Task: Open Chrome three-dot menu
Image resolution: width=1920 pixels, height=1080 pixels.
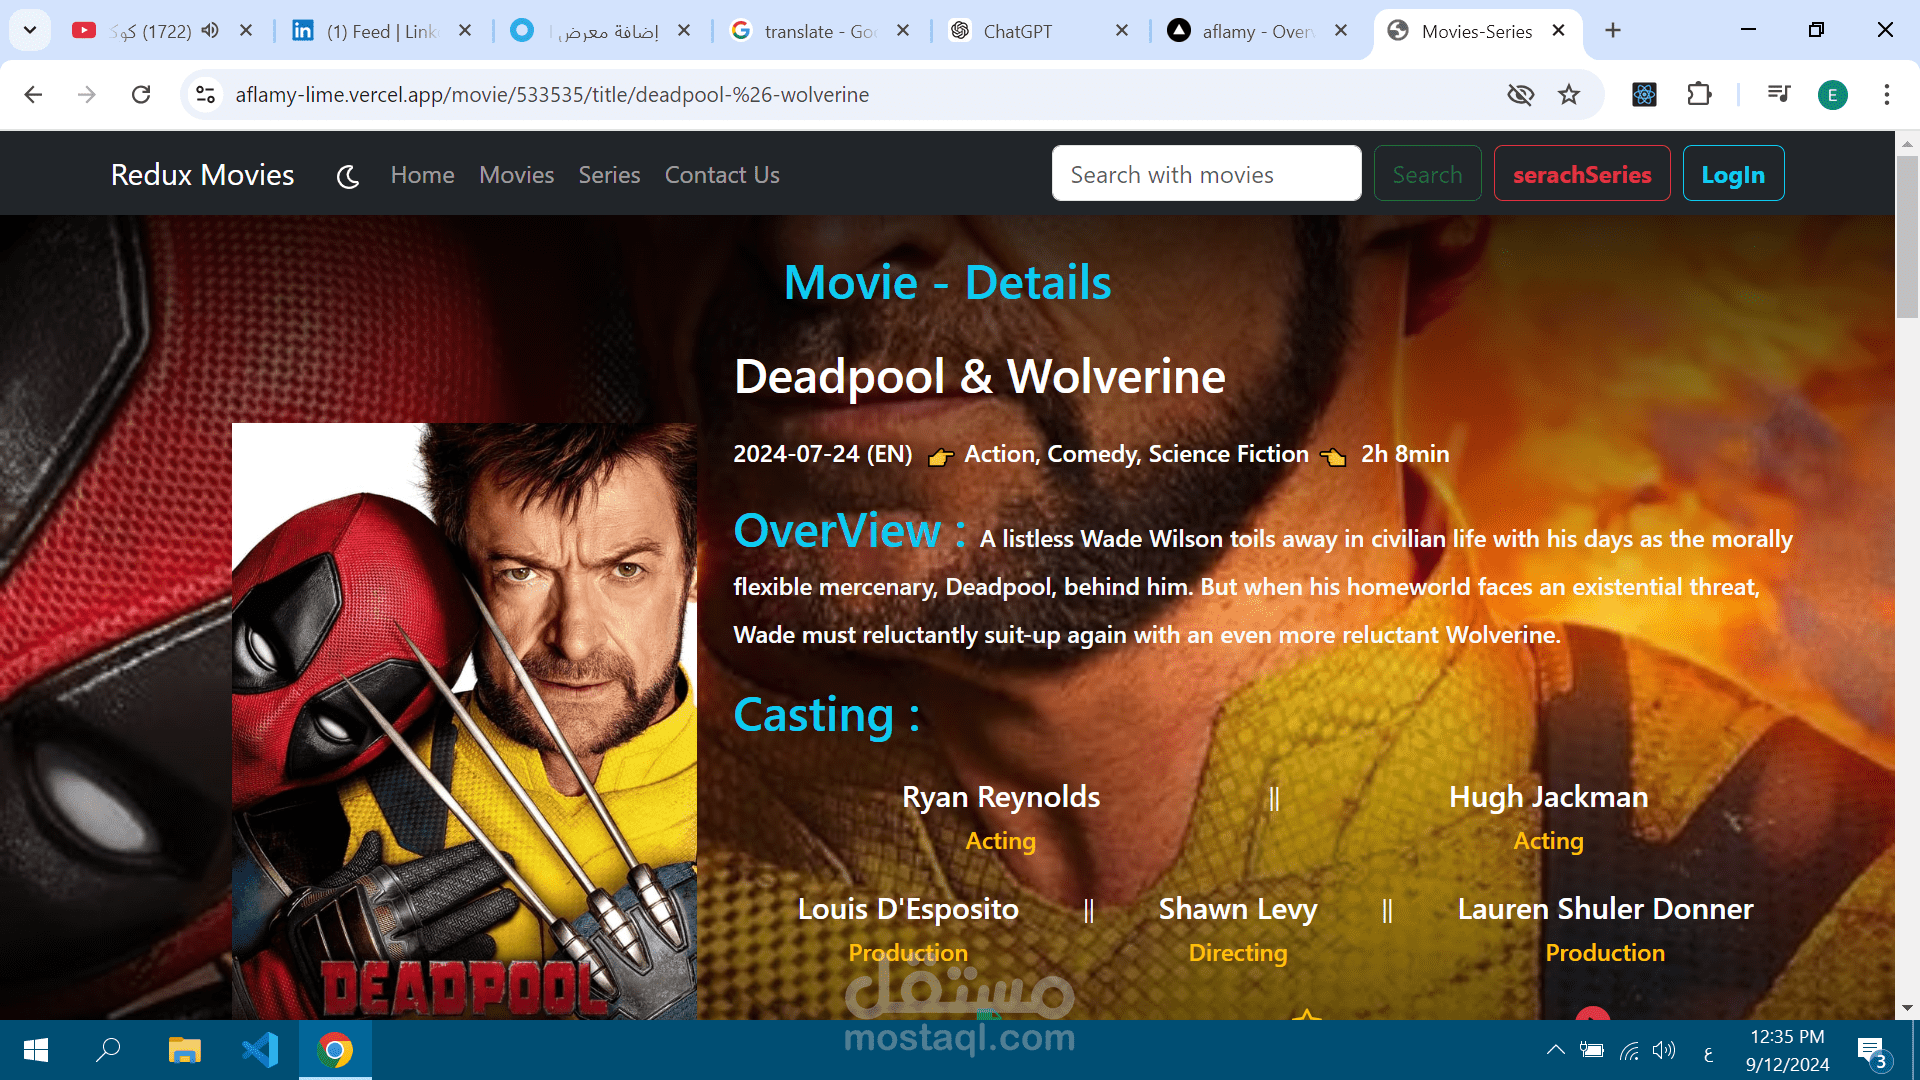Action: click(1886, 95)
